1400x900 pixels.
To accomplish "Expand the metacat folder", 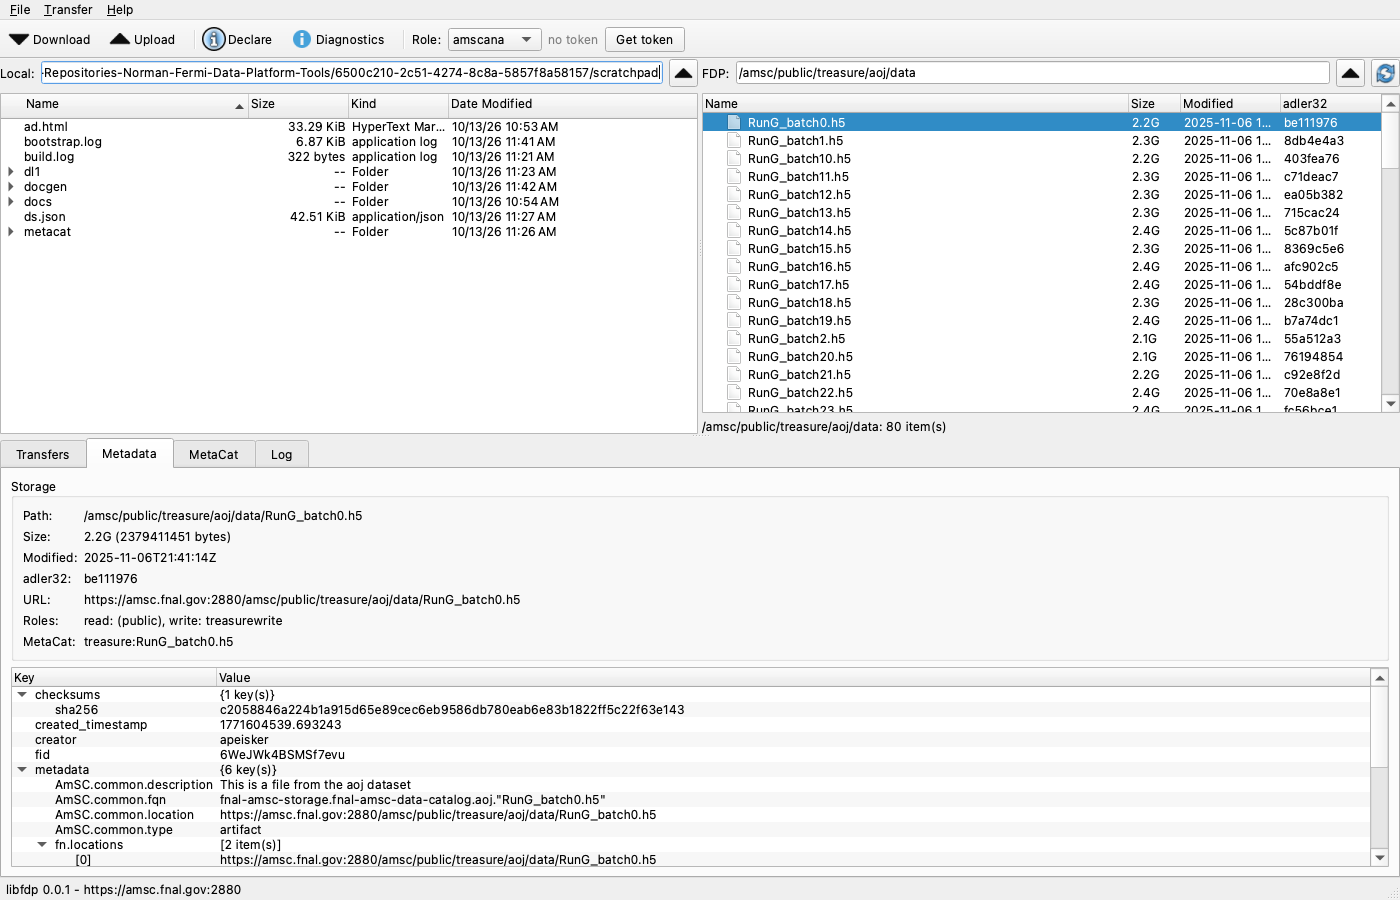I will coord(11,232).
